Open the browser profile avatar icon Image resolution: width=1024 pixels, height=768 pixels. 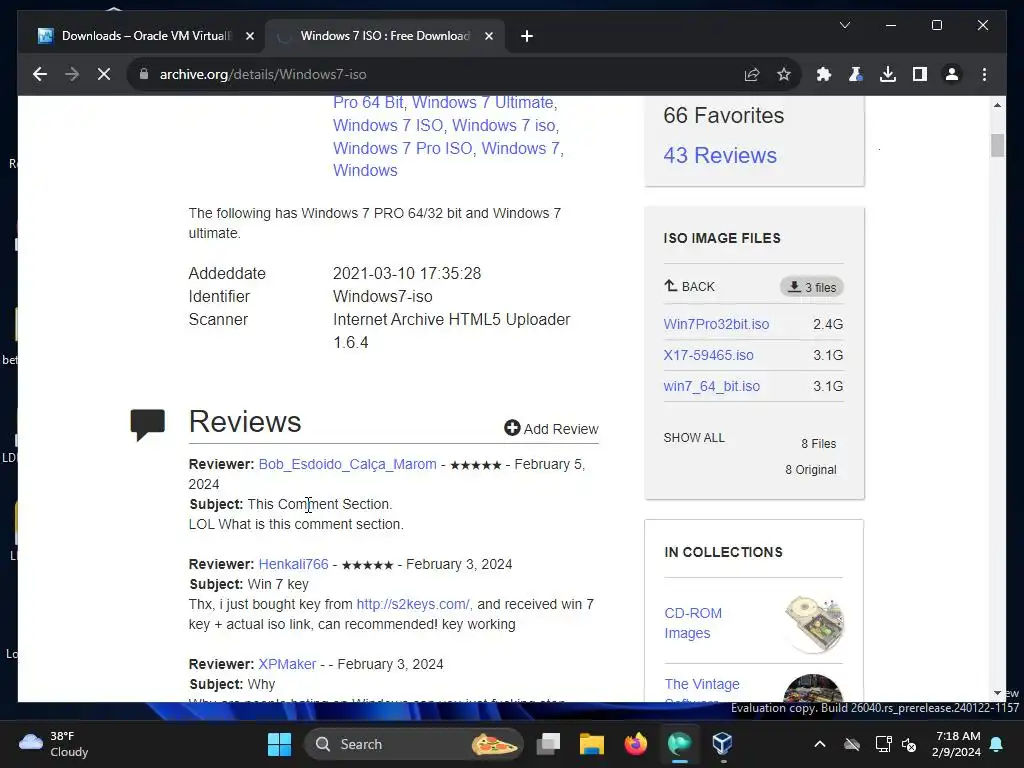tap(952, 74)
